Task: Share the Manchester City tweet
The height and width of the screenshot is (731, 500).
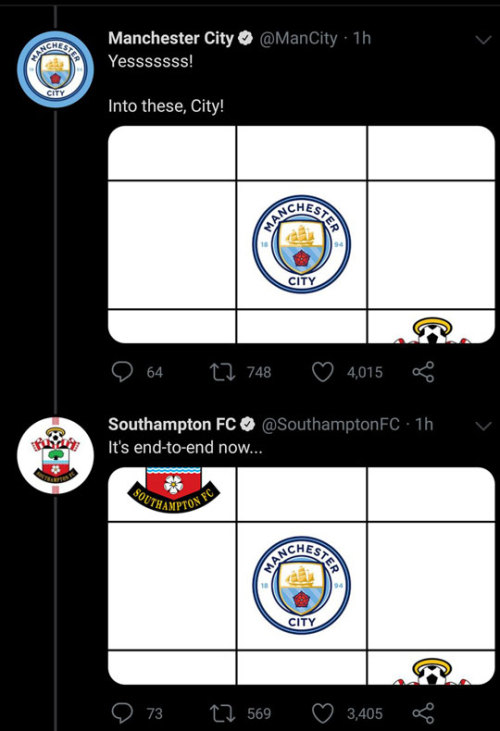Action: tap(424, 372)
